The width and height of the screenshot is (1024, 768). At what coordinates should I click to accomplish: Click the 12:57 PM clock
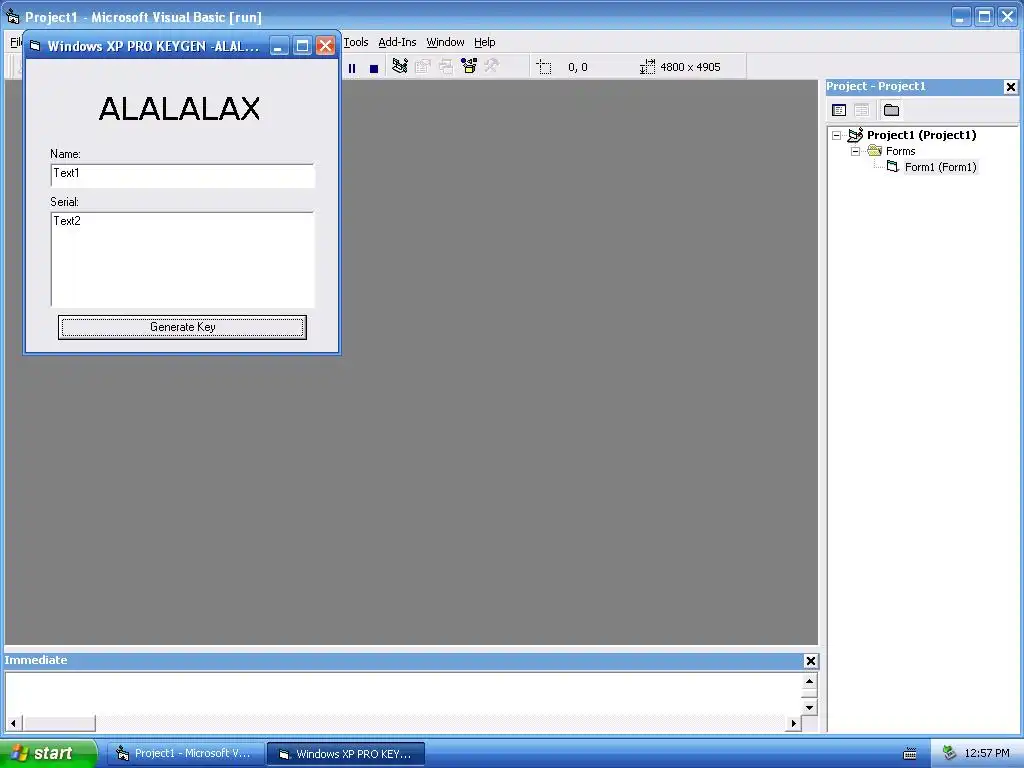(x=987, y=754)
